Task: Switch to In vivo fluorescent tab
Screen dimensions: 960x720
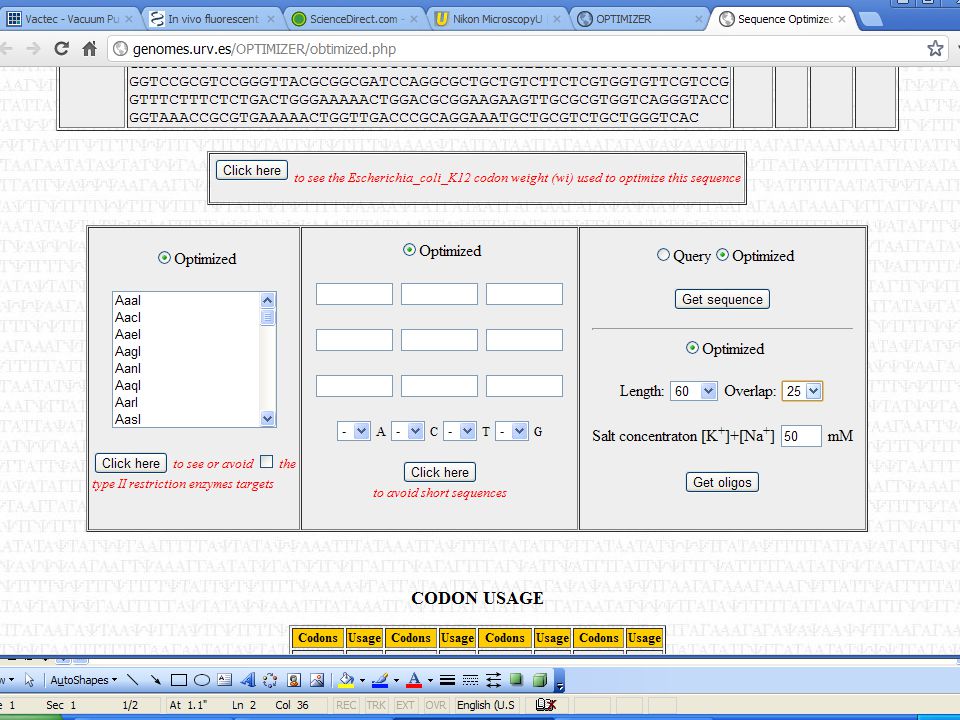Action: click(x=213, y=19)
